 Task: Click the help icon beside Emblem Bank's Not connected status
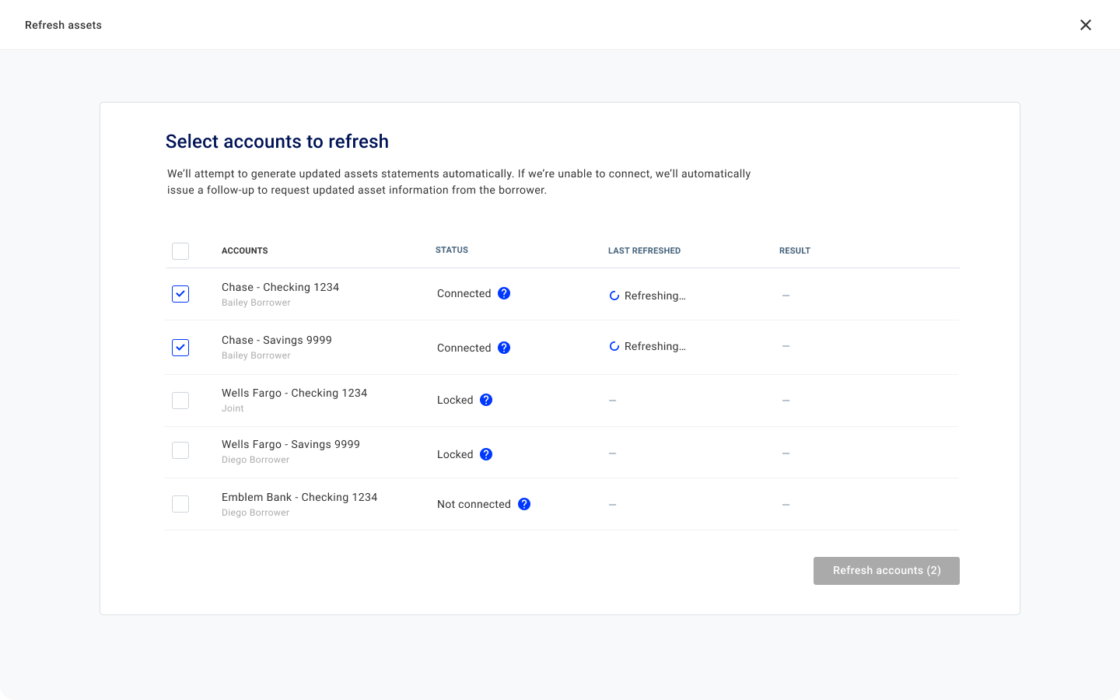[x=525, y=504]
